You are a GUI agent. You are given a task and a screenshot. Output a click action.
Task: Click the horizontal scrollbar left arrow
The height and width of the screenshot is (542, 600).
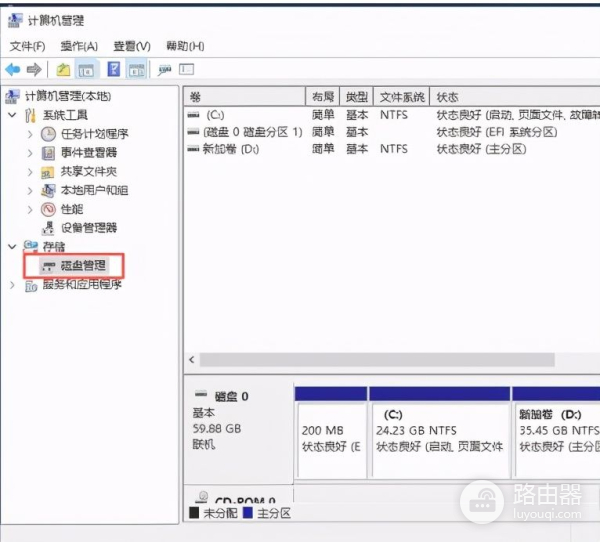(192, 360)
